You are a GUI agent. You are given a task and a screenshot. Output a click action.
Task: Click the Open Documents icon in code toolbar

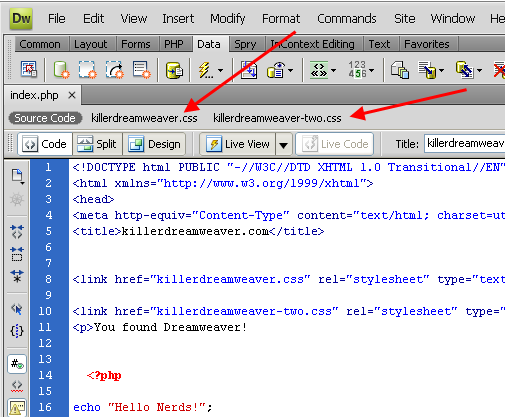click(17, 176)
